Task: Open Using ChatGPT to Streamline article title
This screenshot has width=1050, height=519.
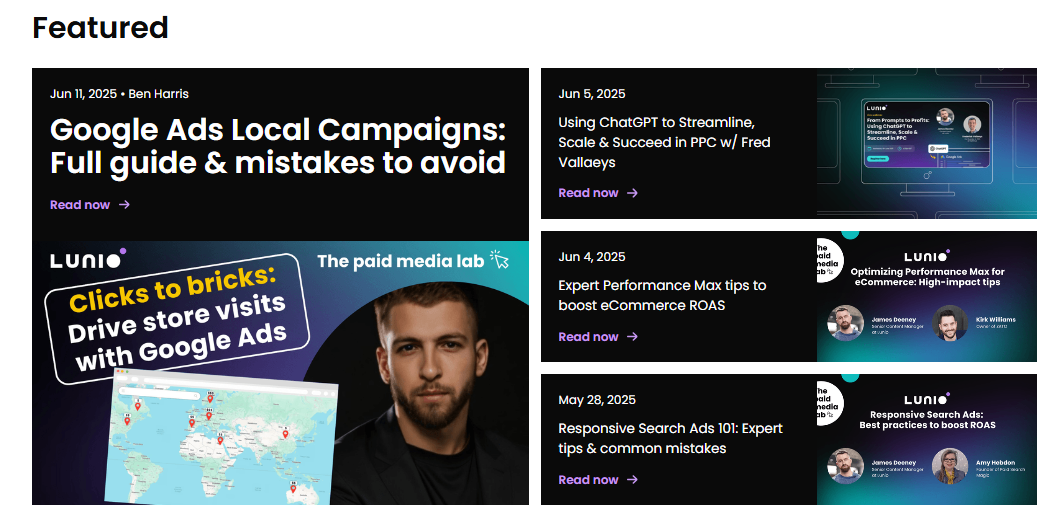Action: (x=664, y=142)
